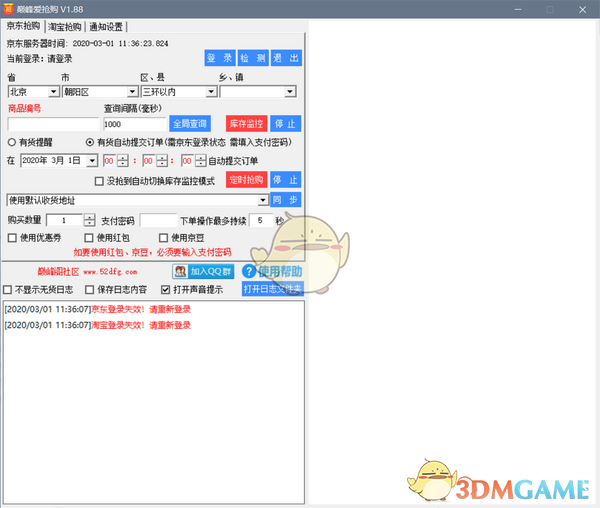Enable the 使用优惠券 checkbox
The image size is (600, 508).
pos(12,238)
